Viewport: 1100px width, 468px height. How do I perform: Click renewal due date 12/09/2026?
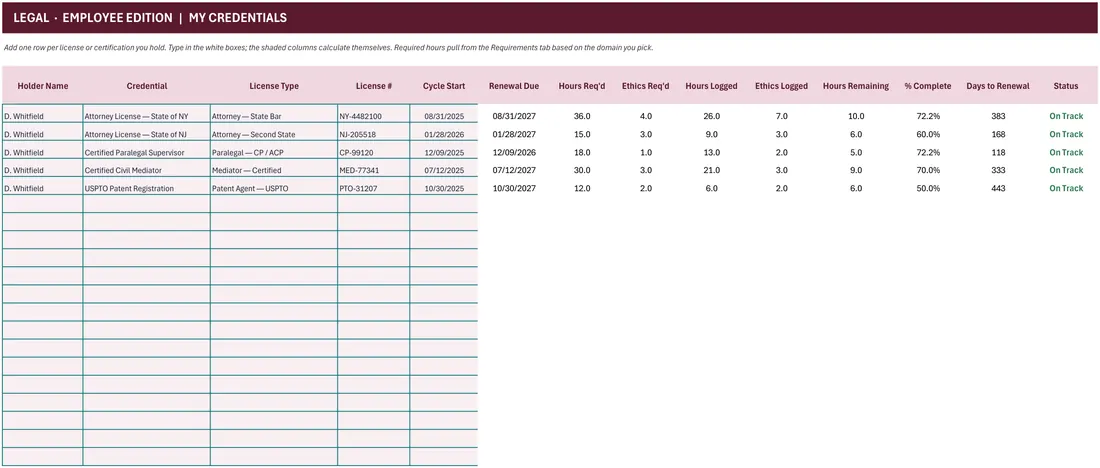coord(514,152)
